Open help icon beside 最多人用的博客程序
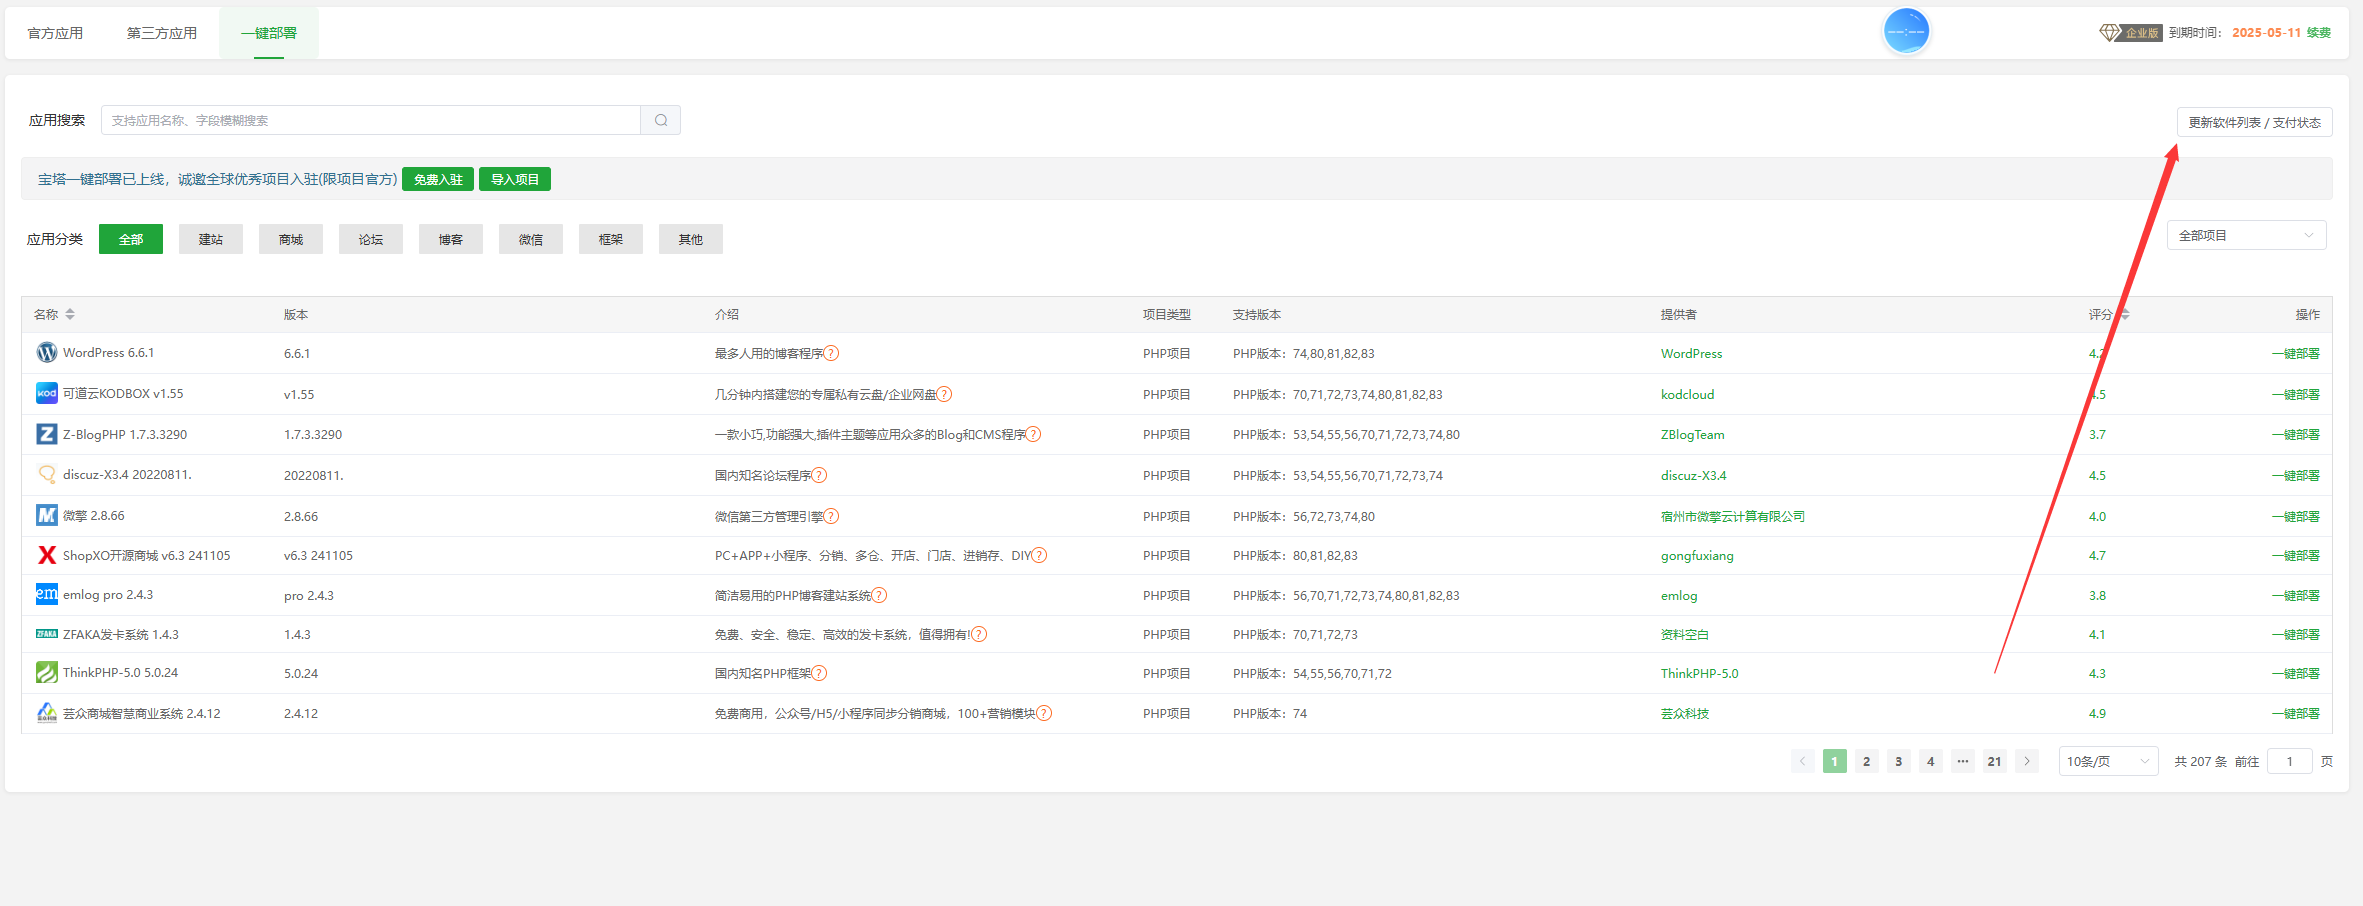 832,353
